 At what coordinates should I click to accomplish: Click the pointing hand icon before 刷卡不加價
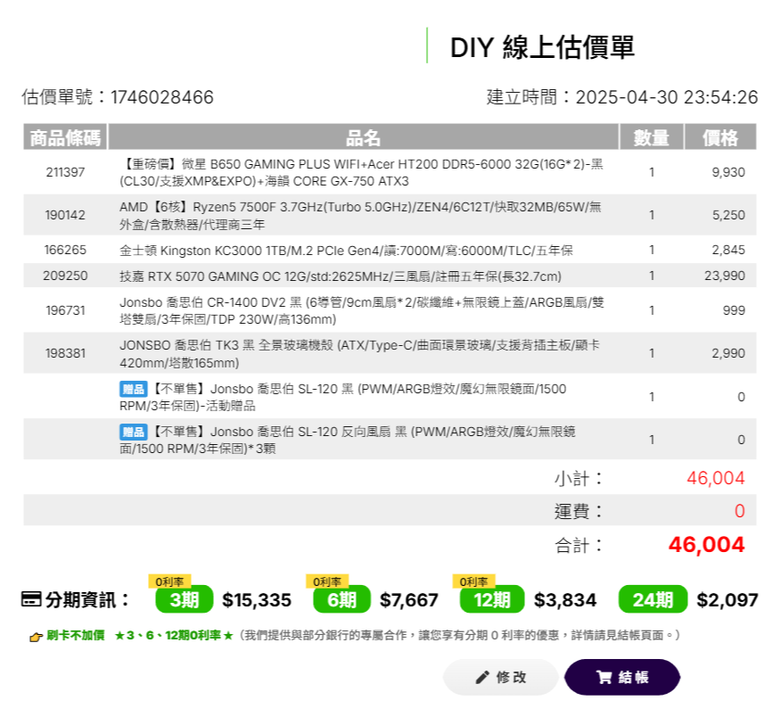pos(36,636)
